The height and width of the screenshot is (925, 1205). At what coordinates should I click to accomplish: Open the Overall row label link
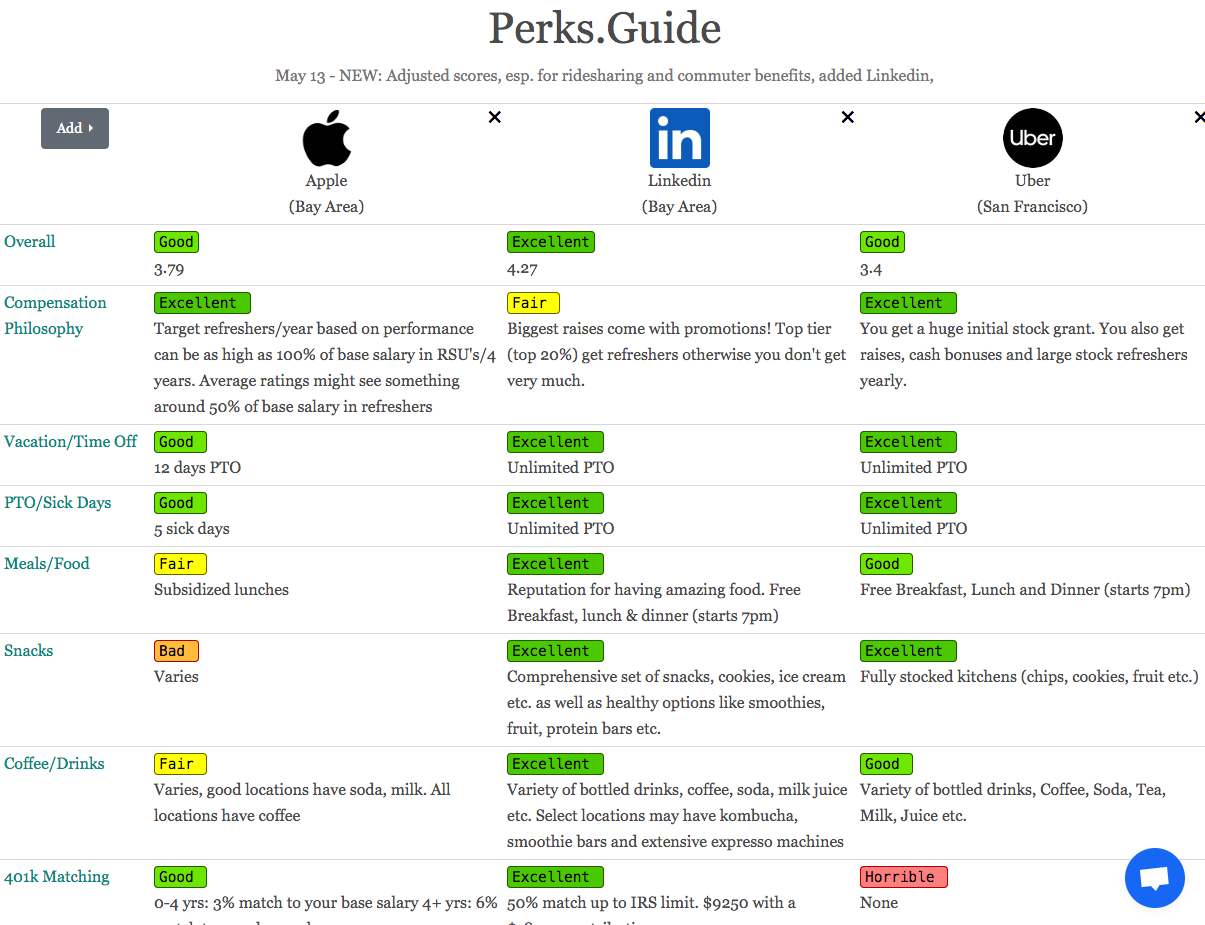[x=29, y=241]
